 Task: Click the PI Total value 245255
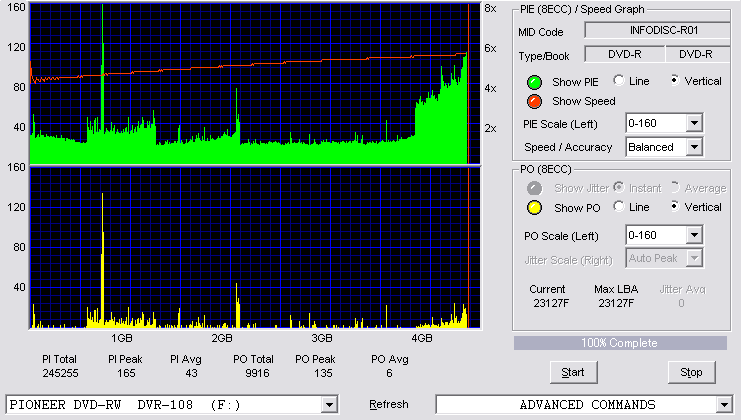60,373
